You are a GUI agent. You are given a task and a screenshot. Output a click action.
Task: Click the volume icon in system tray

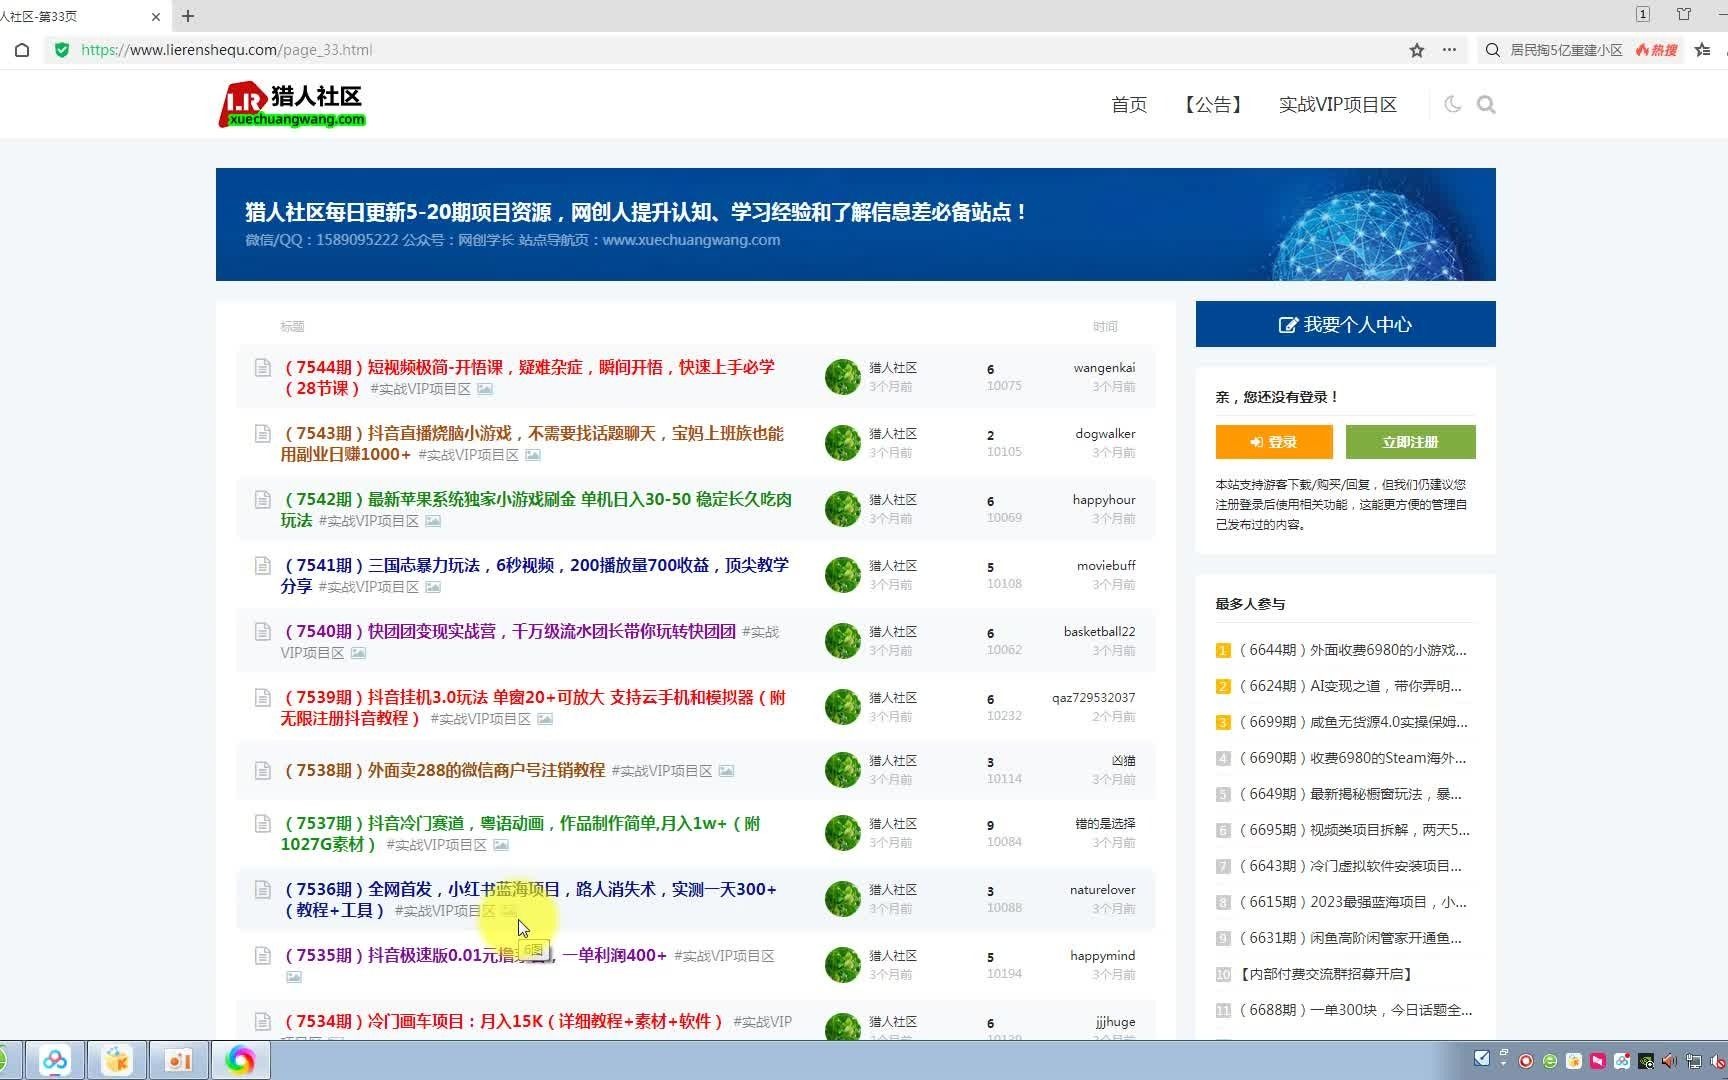point(1668,1061)
